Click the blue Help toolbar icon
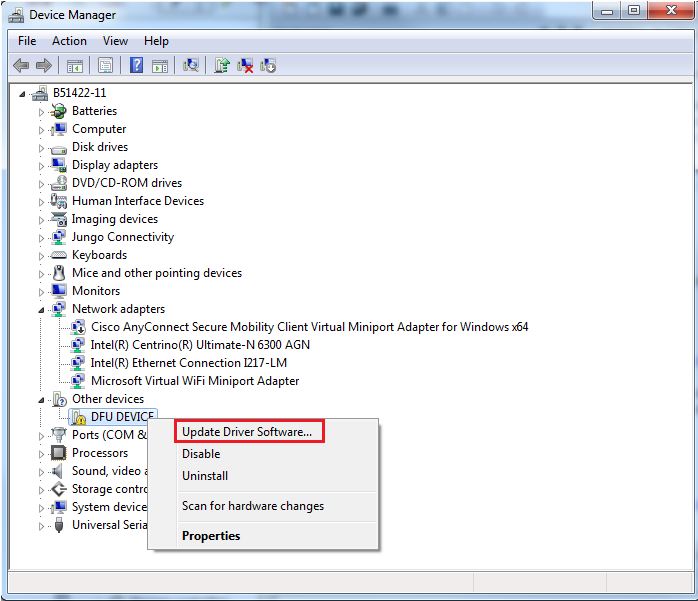Viewport: 698px width, 601px height. click(136, 66)
